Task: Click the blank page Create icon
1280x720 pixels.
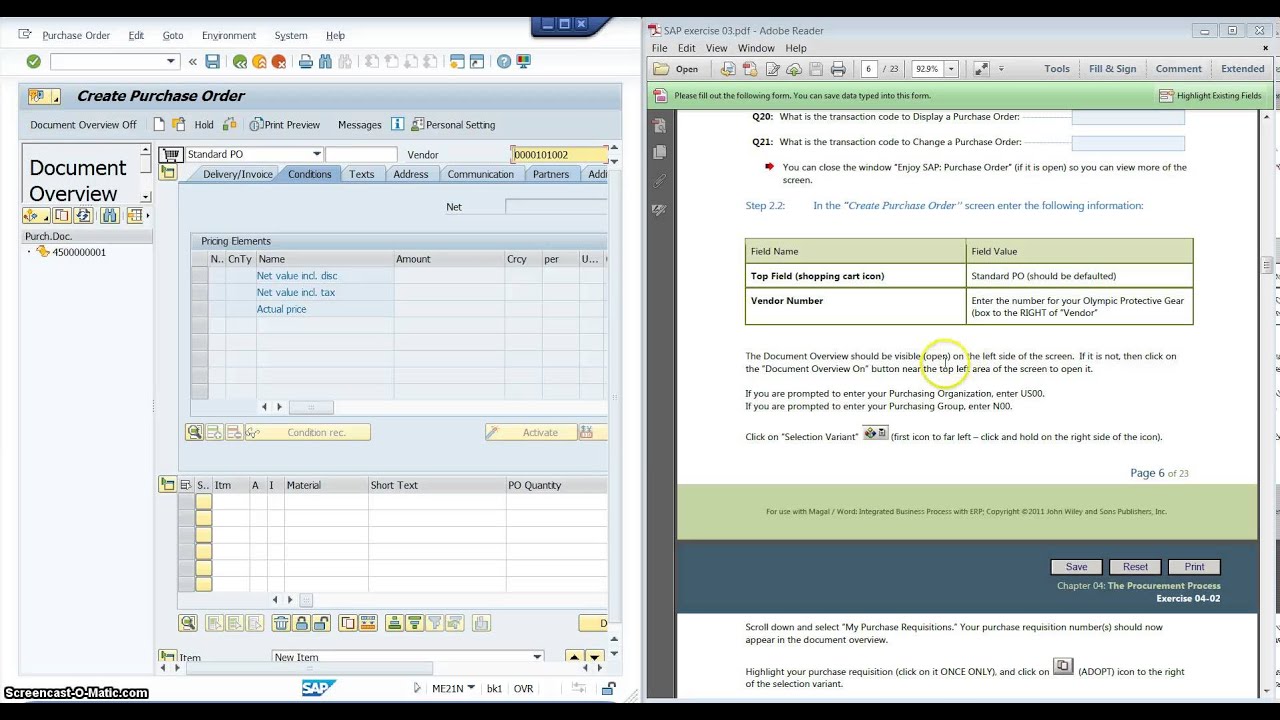Action: pos(159,125)
